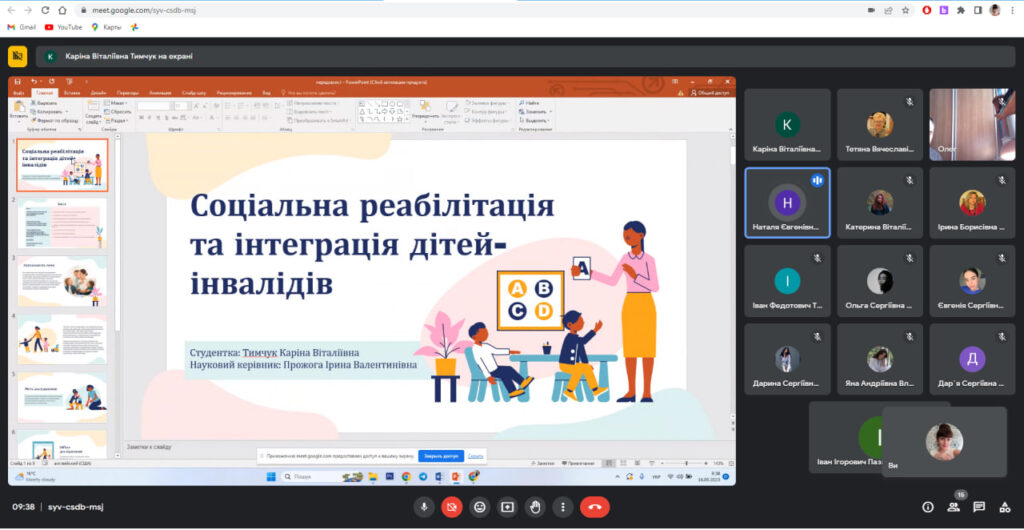1024x530 pixels.
Task: Click the present now screen icon
Action: [x=507, y=507]
